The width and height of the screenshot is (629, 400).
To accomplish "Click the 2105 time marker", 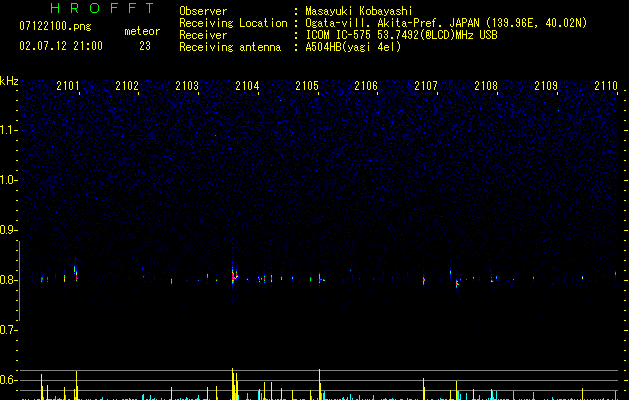I will tap(307, 86).
